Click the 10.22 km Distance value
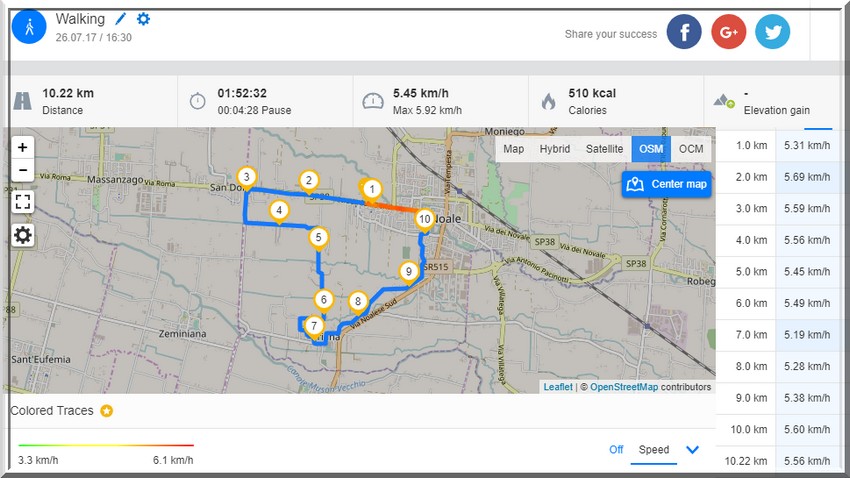Viewport: 850px width, 478px height. 68,93
